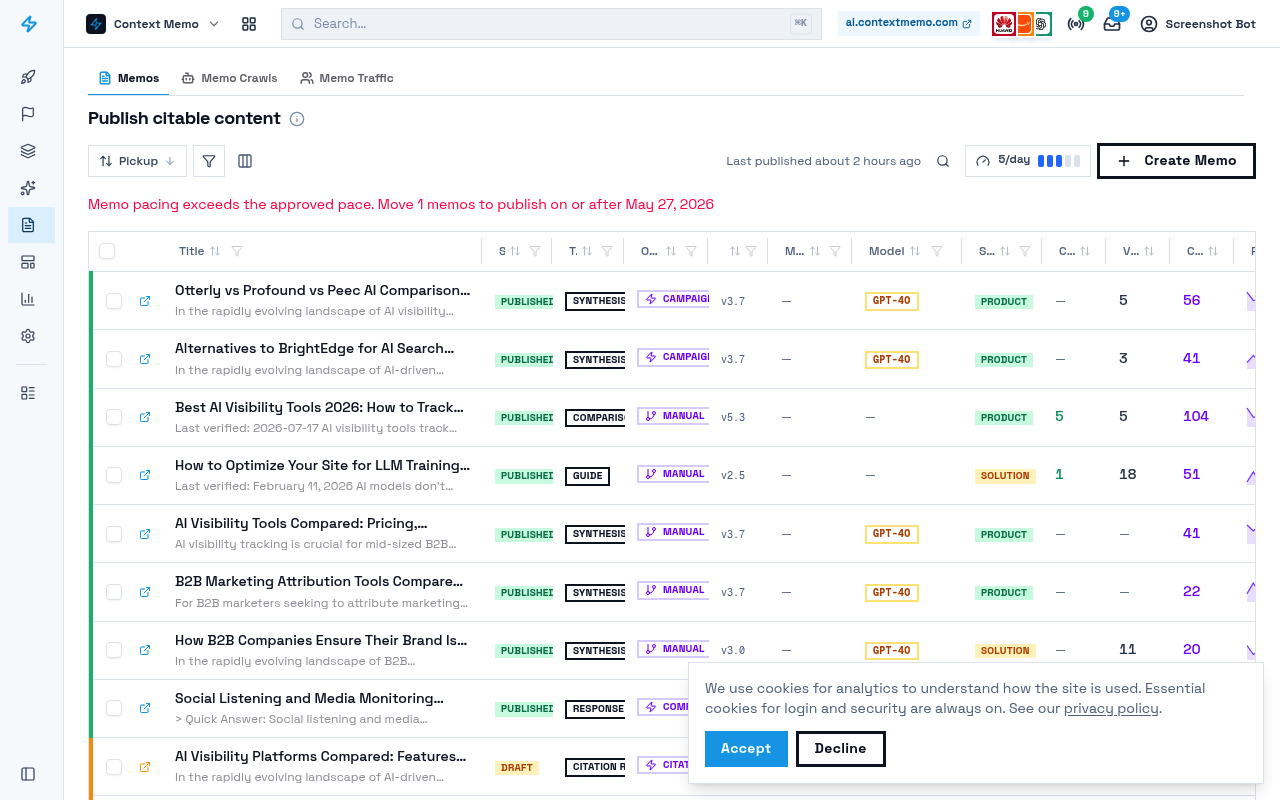The width and height of the screenshot is (1280, 800).
Task: Open the privacy policy link
Action: coord(1111,709)
